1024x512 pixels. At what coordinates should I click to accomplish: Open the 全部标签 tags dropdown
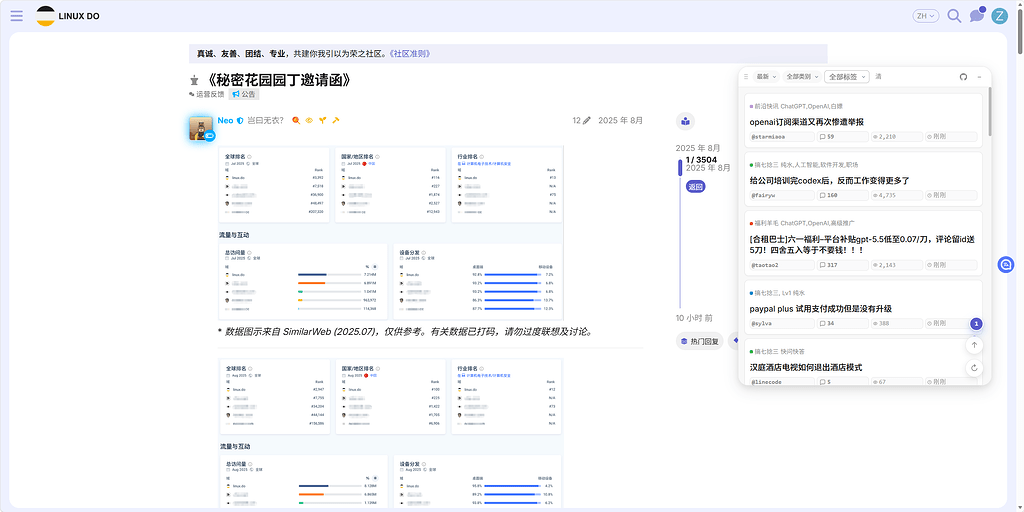click(846, 76)
